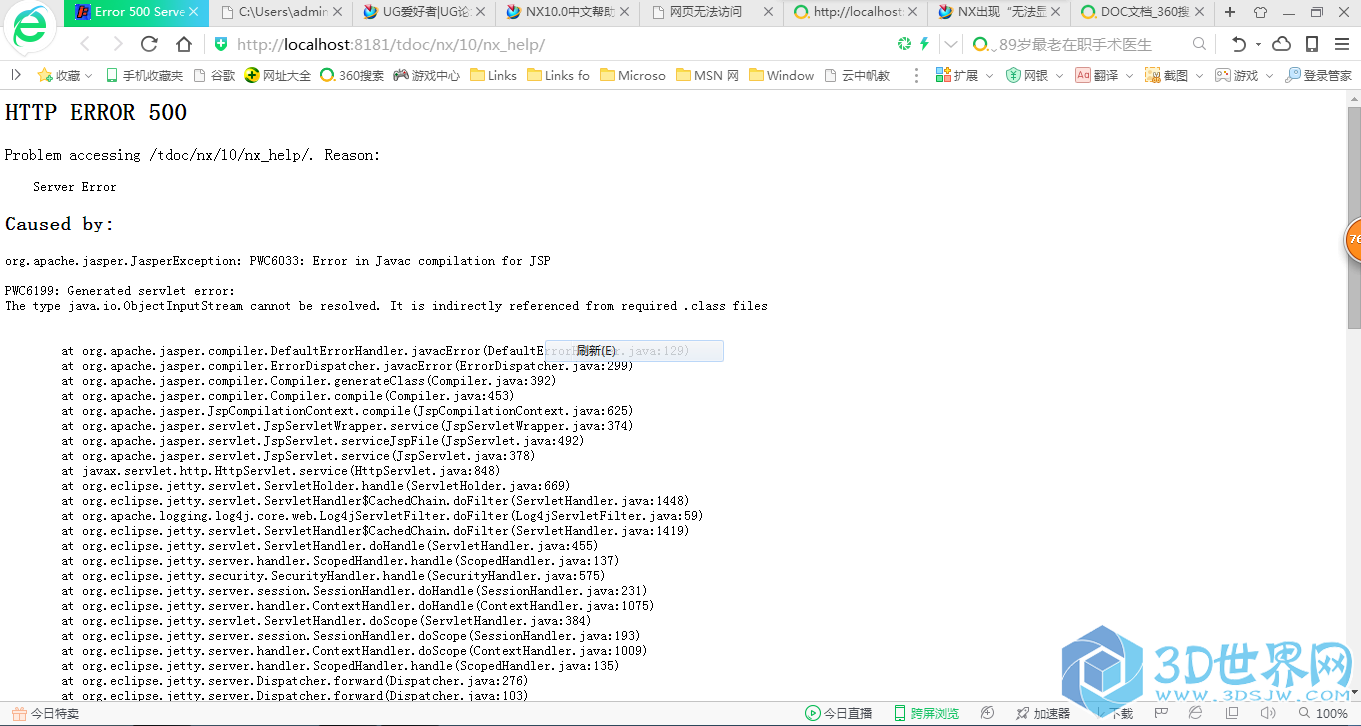Go back to previous page

point(85,44)
